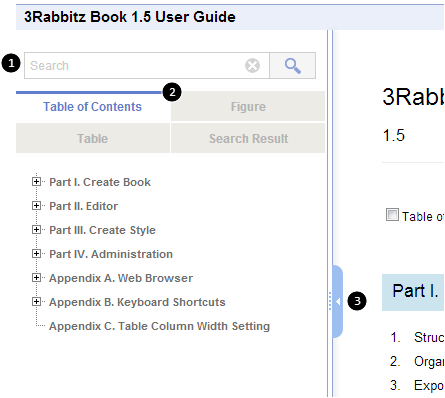The width and height of the screenshot is (445, 398).
Task: Clear the search field with the X icon
Action: (252, 66)
